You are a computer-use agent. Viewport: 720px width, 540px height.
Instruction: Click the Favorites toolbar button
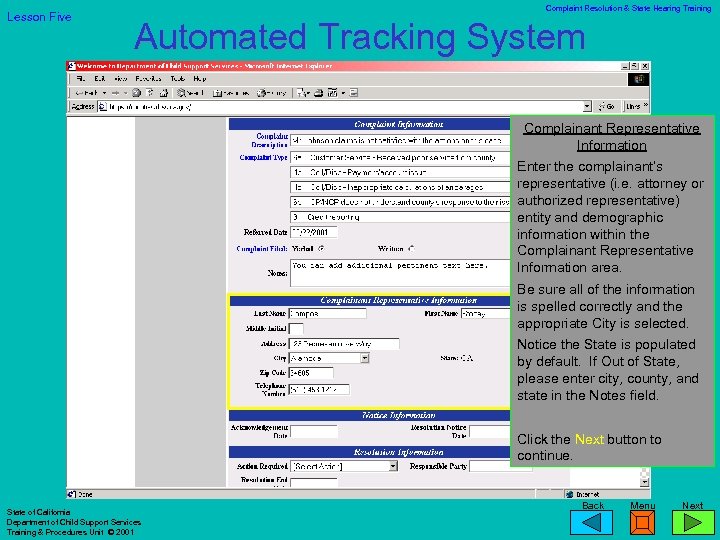pyautogui.click(x=231, y=93)
